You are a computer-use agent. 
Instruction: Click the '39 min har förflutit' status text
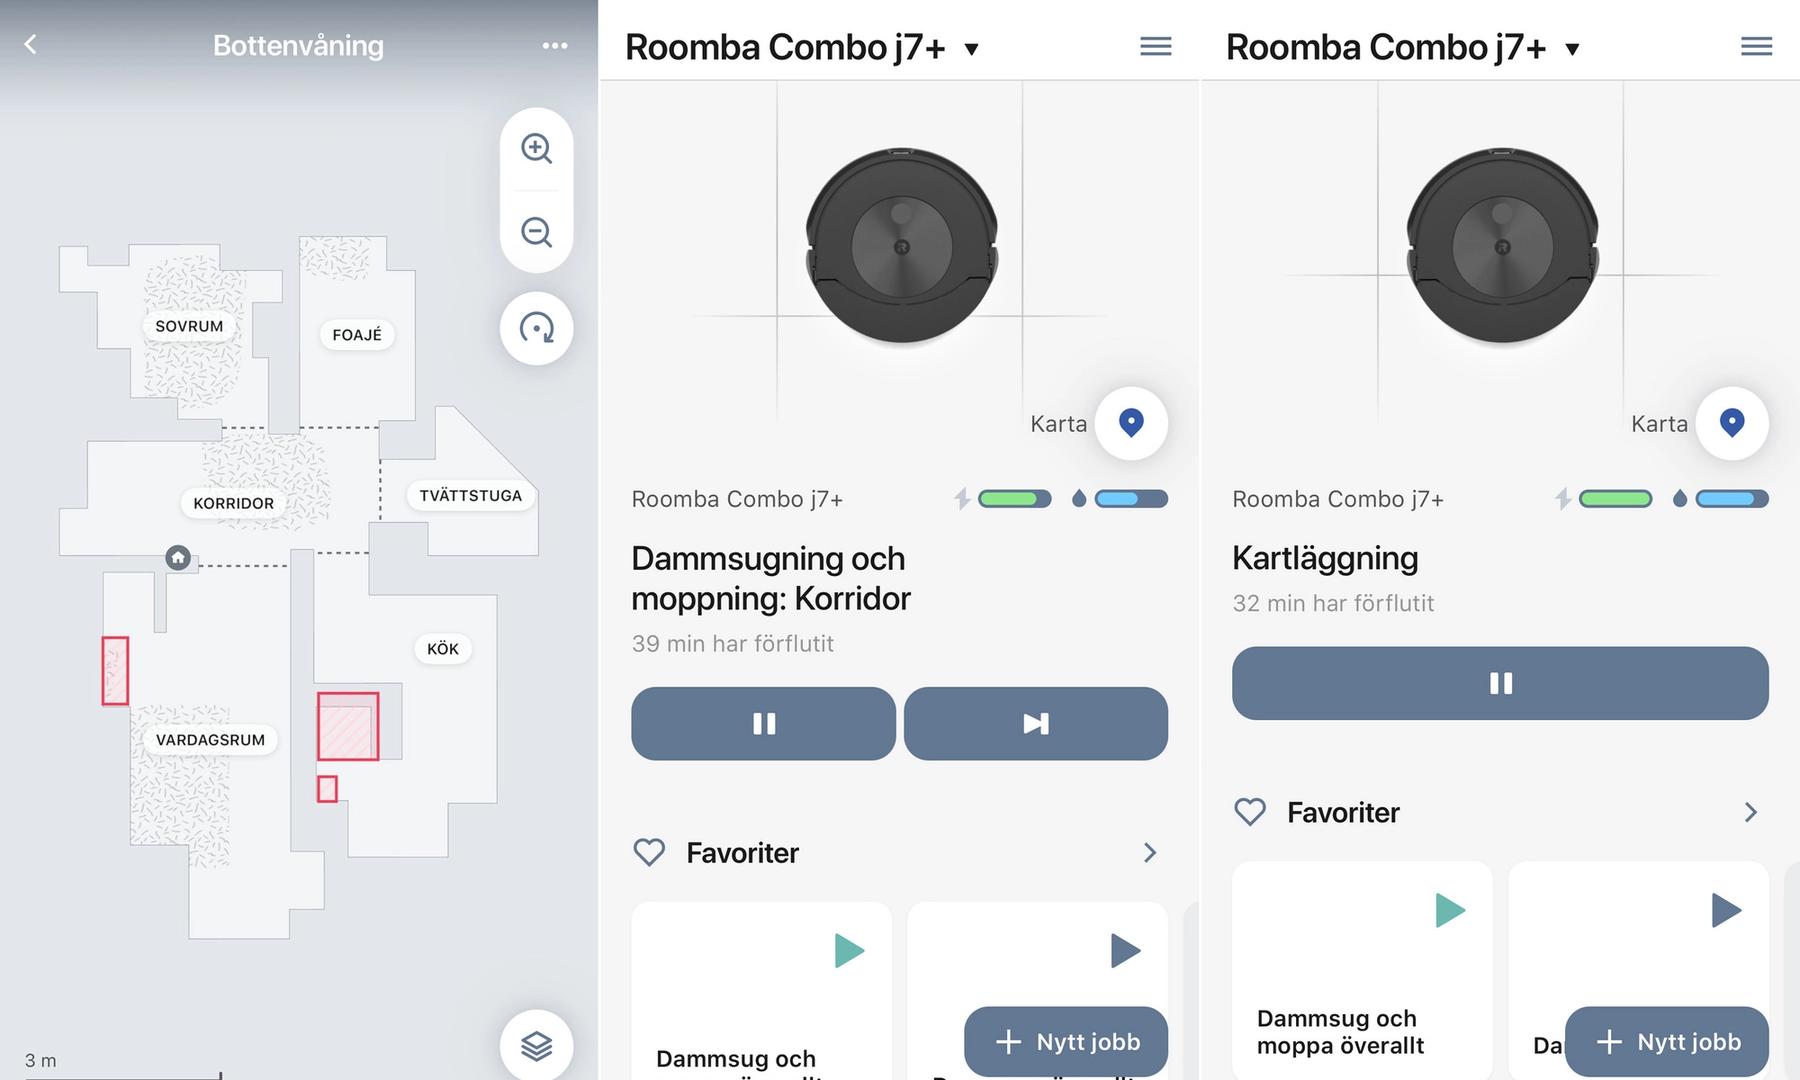point(733,644)
